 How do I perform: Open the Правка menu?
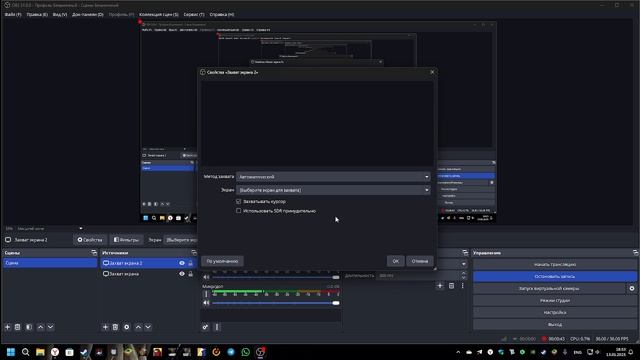(x=37, y=14)
